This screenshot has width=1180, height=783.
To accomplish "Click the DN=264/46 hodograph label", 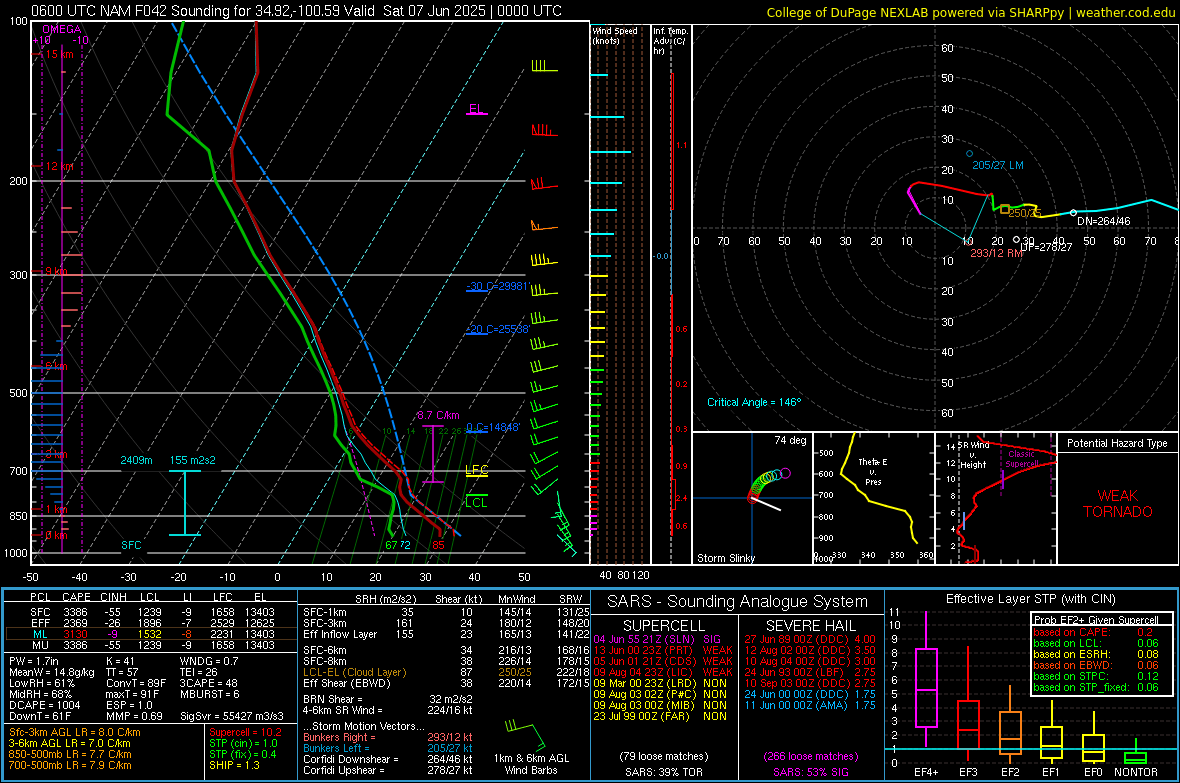I will tap(1103, 221).
